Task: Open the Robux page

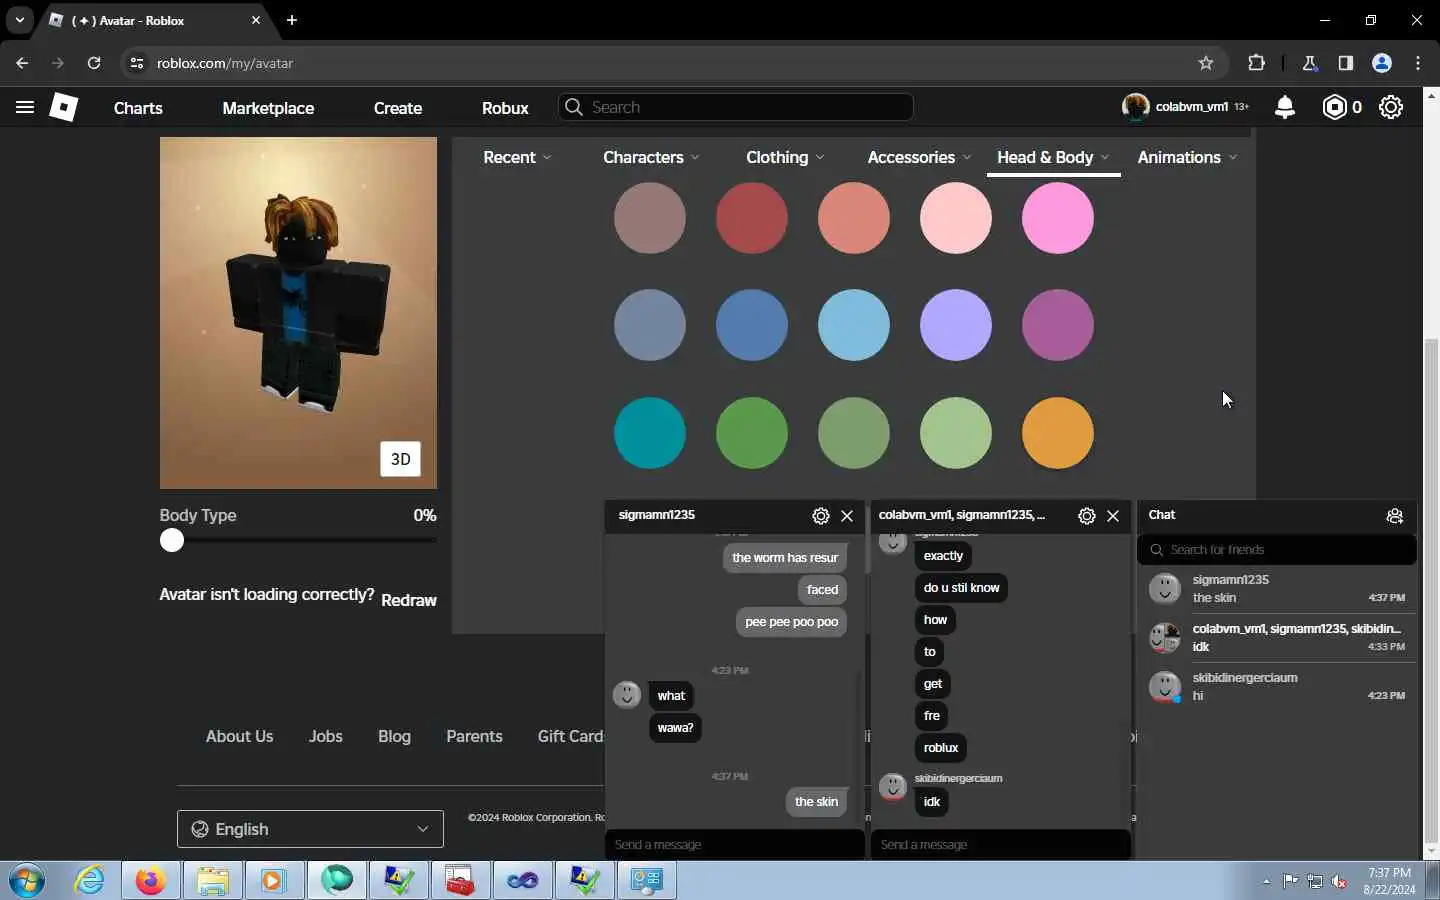Action: (505, 108)
